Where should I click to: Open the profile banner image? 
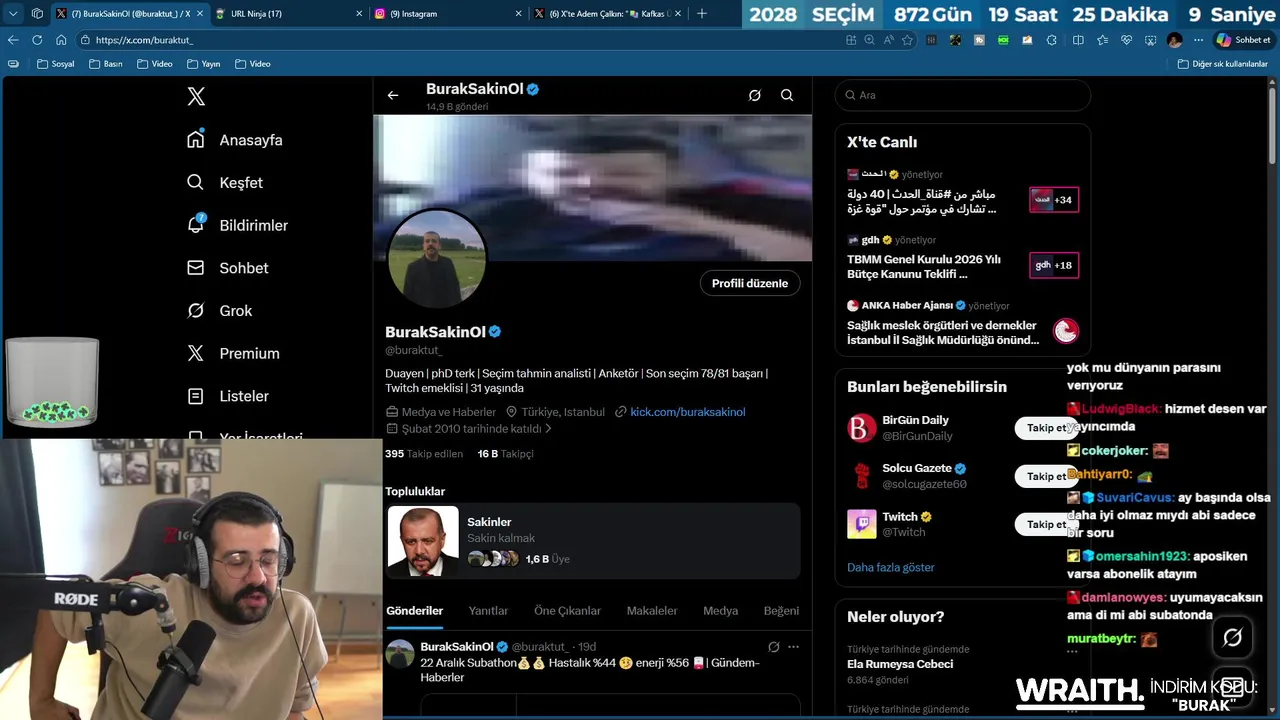pos(593,188)
